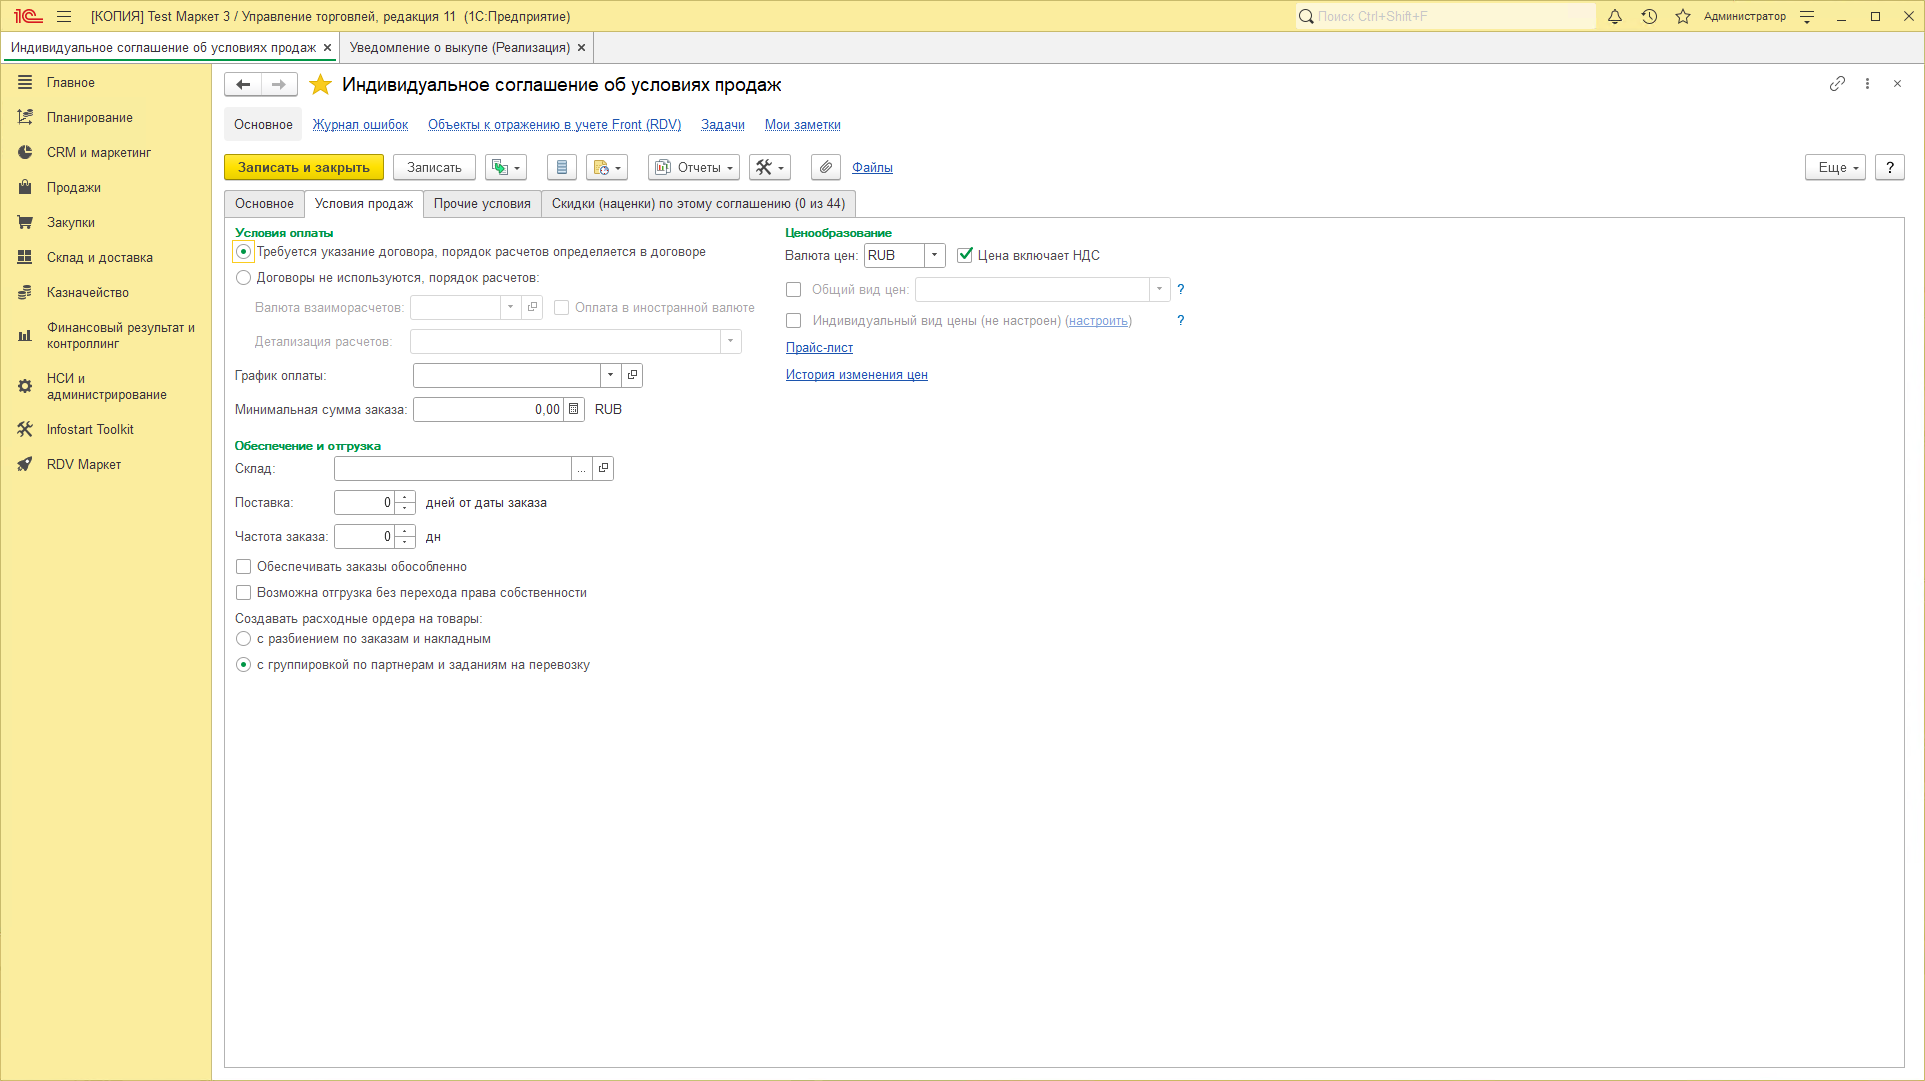Screen dimensions: 1925x1081
Task: Expand the 'Валюта цен' RUB dropdown
Action: [x=934, y=255]
